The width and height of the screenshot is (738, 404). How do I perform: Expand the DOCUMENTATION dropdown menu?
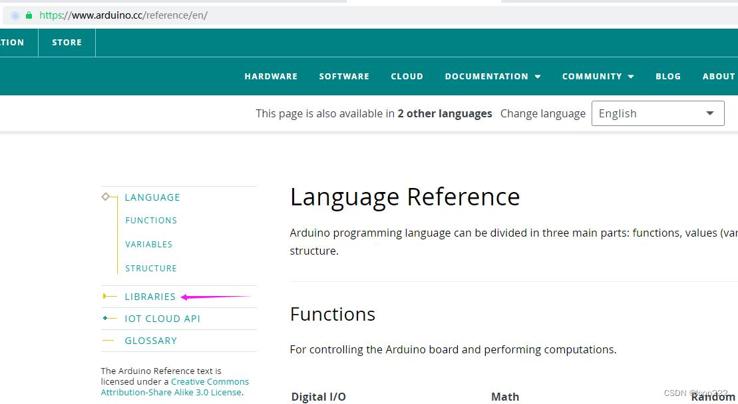[x=492, y=76]
